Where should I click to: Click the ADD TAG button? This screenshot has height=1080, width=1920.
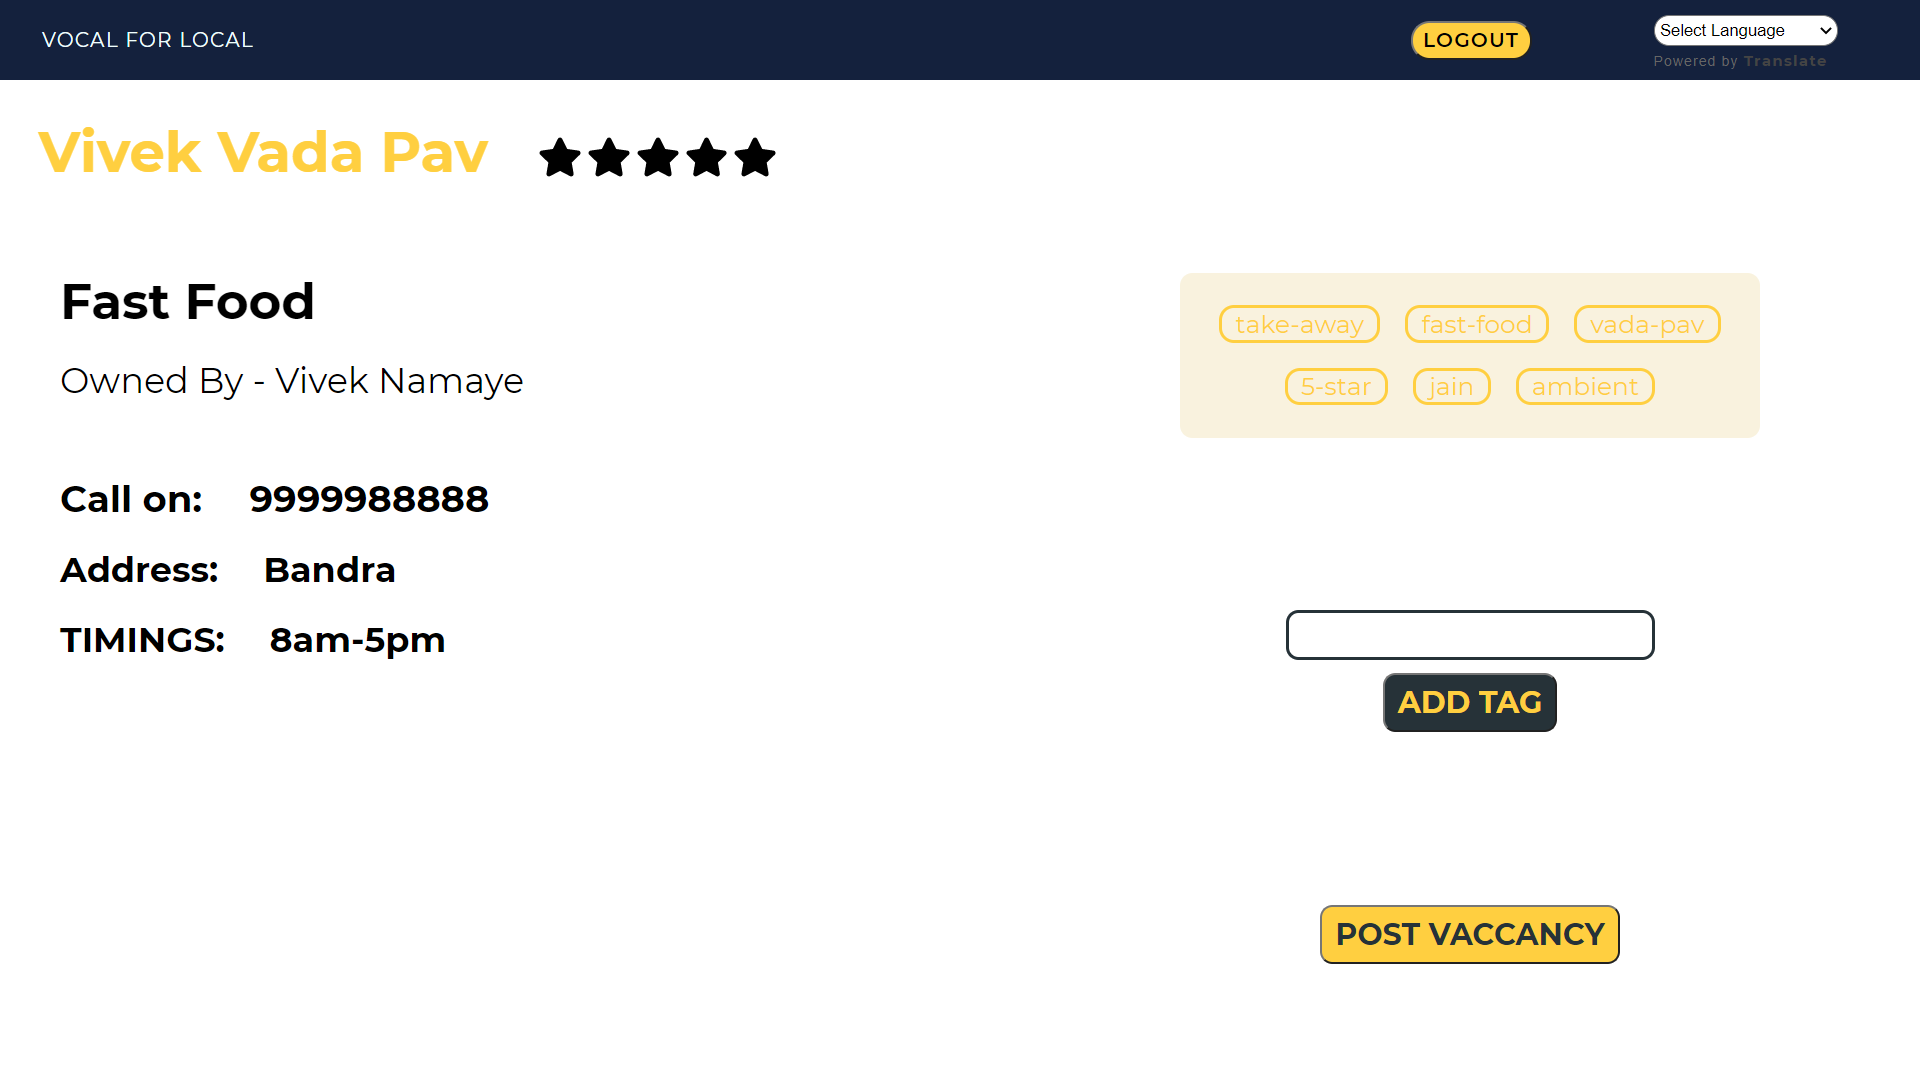pyautogui.click(x=1469, y=702)
